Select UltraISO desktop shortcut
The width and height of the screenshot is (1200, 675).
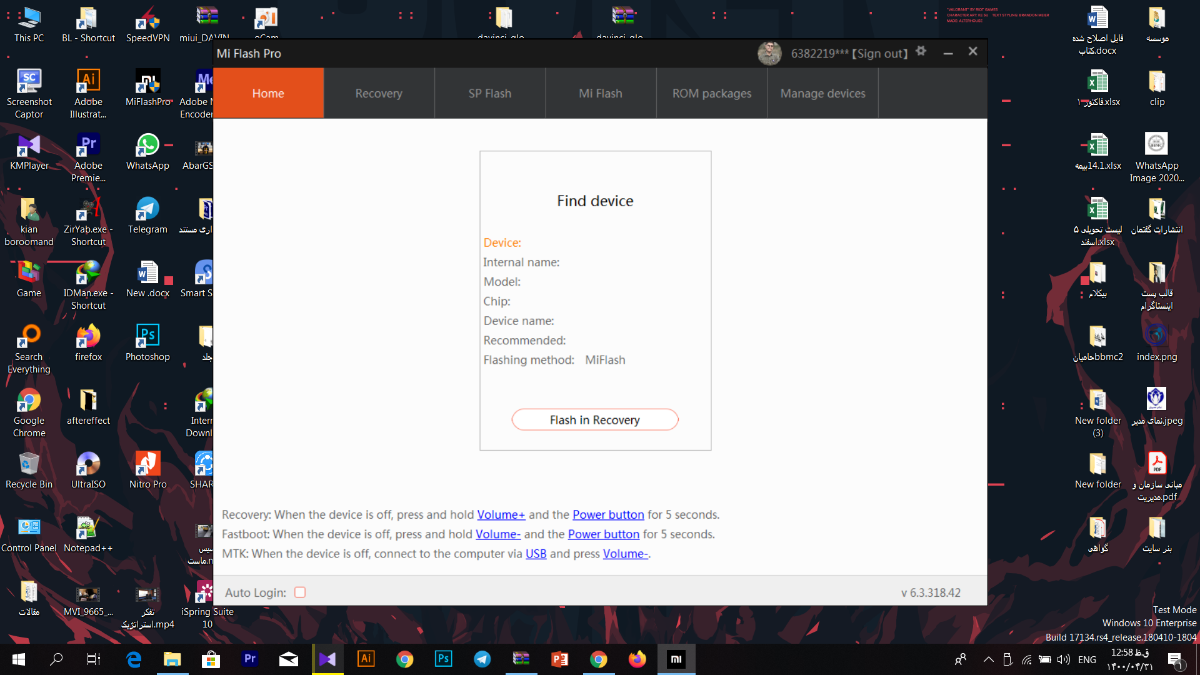coord(88,470)
